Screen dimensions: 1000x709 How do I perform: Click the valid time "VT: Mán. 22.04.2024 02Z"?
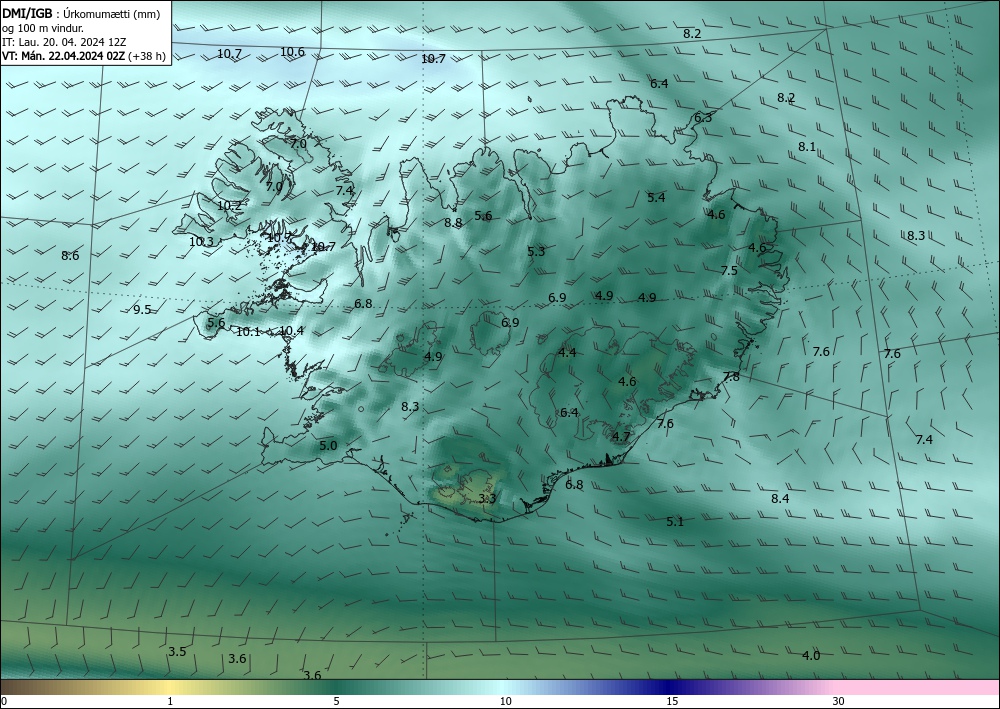(x=63, y=56)
